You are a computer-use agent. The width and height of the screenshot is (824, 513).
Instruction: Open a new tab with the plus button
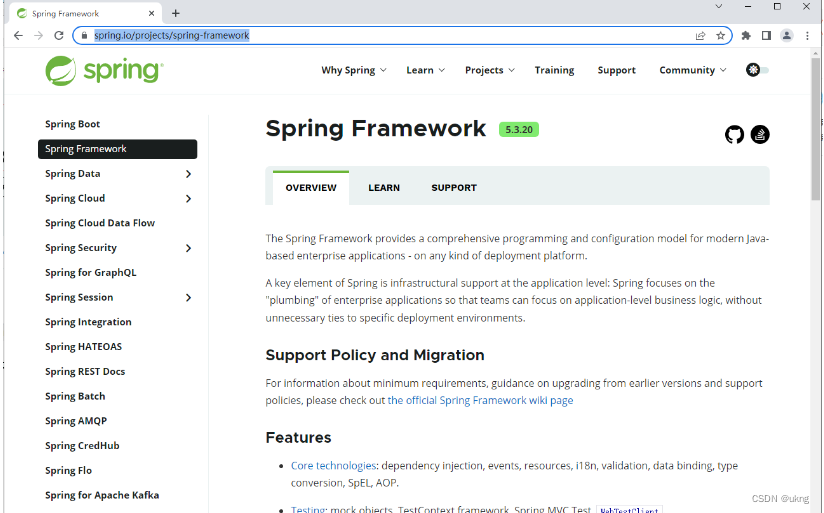click(x=176, y=13)
